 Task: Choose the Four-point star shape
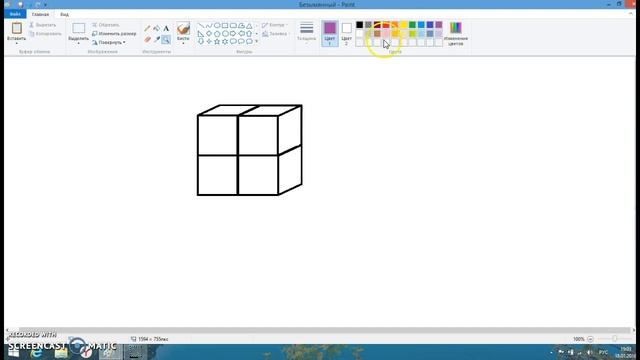[x=209, y=42]
